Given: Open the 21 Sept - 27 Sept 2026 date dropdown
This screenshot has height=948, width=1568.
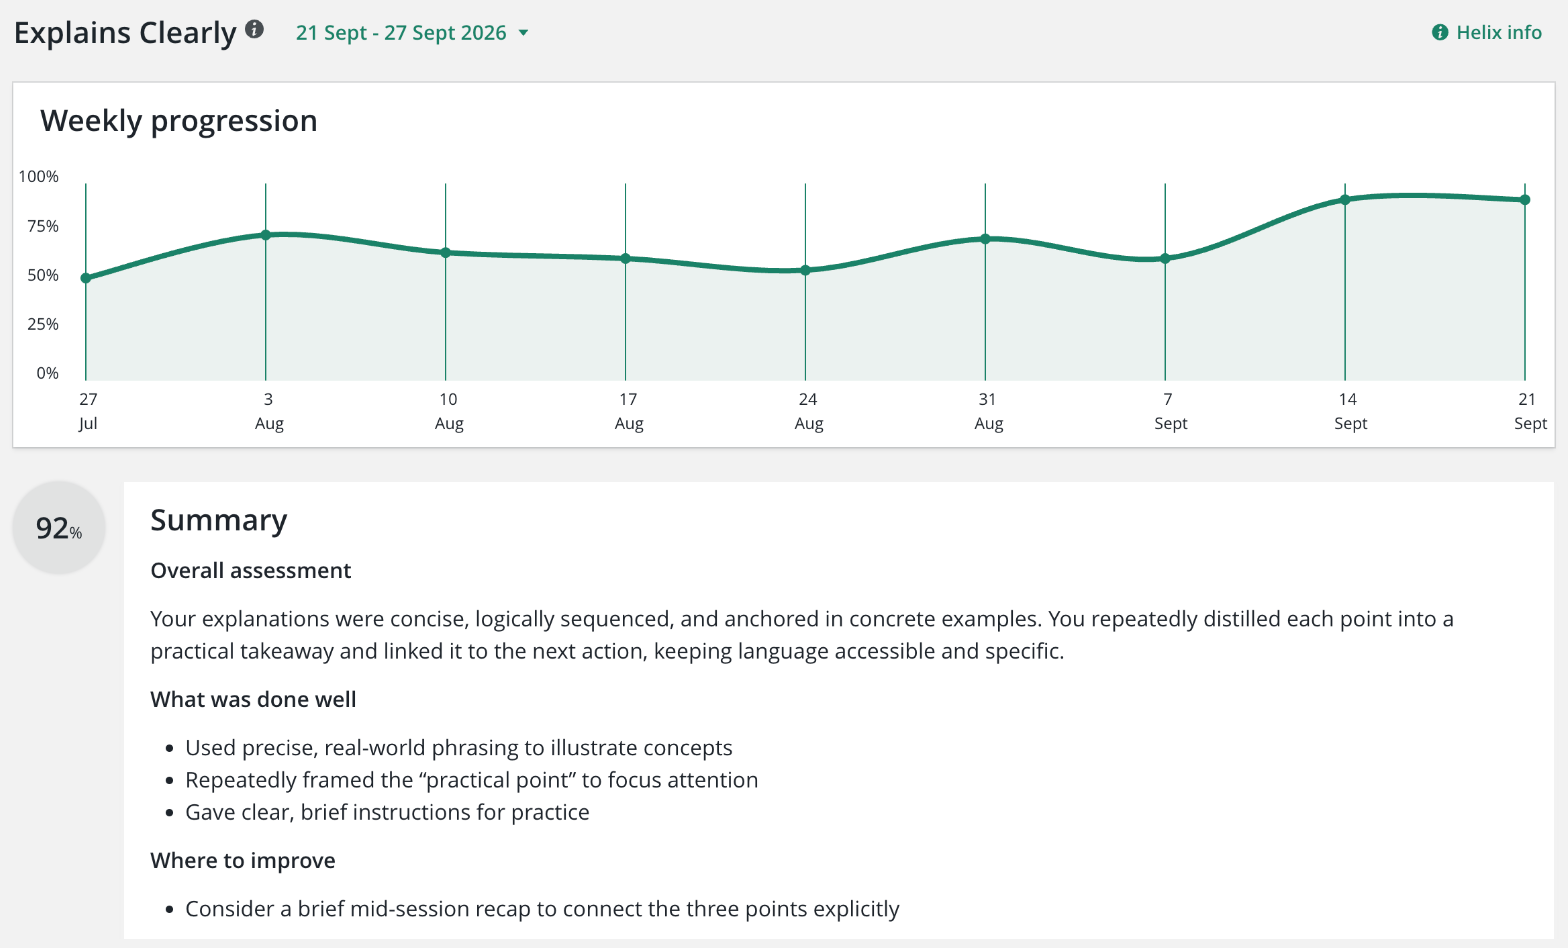Looking at the screenshot, I should point(412,33).
